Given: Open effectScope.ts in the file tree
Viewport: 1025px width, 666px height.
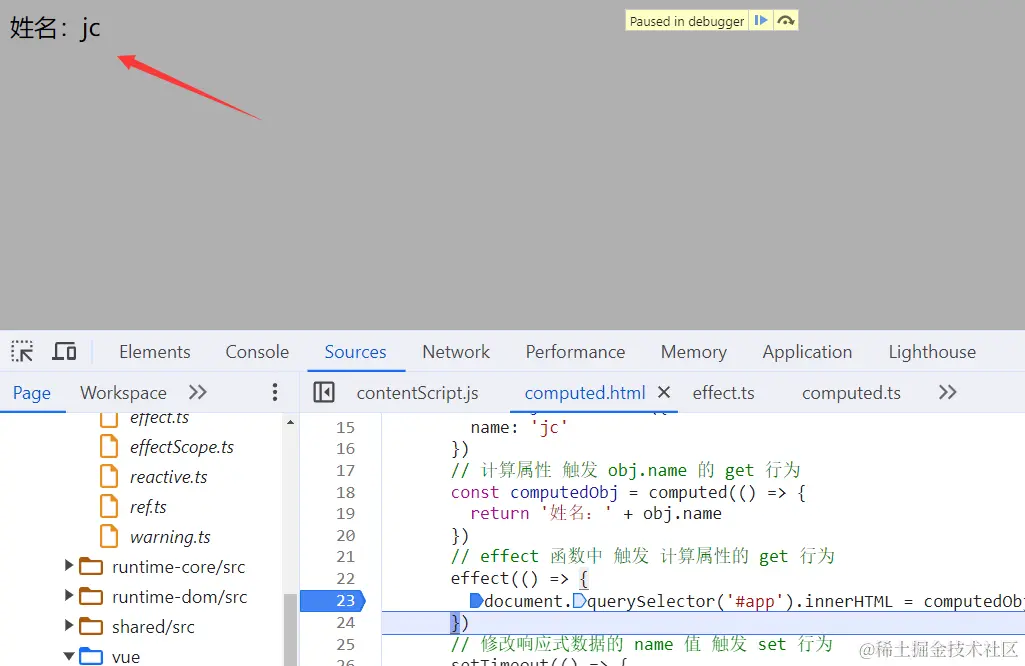Looking at the screenshot, I should tap(182, 447).
